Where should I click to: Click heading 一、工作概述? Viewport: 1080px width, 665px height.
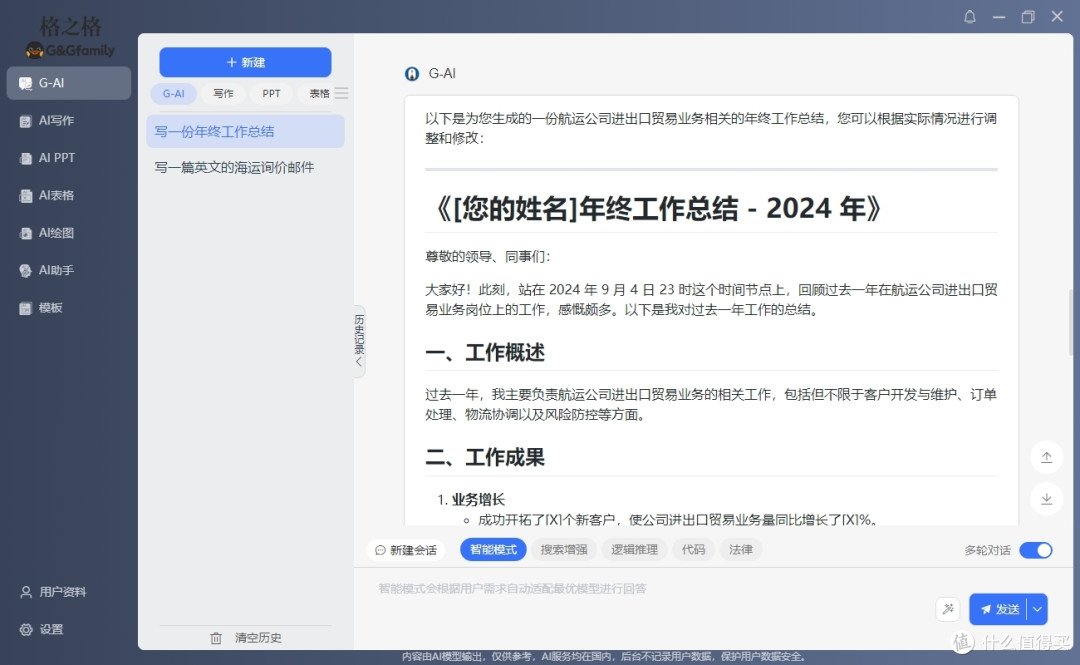(x=485, y=353)
